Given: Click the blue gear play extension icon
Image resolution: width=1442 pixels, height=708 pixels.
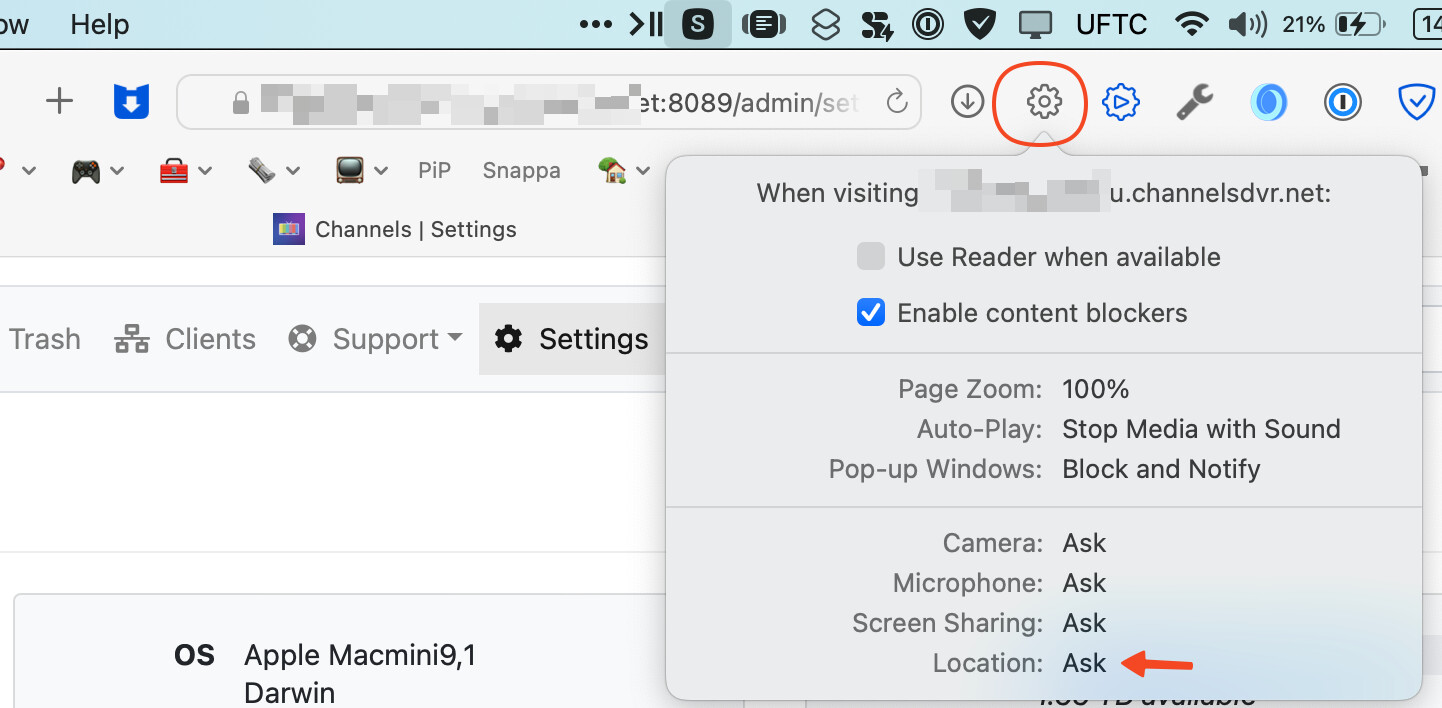Looking at the screenshot, I should tap(1121, 101).
